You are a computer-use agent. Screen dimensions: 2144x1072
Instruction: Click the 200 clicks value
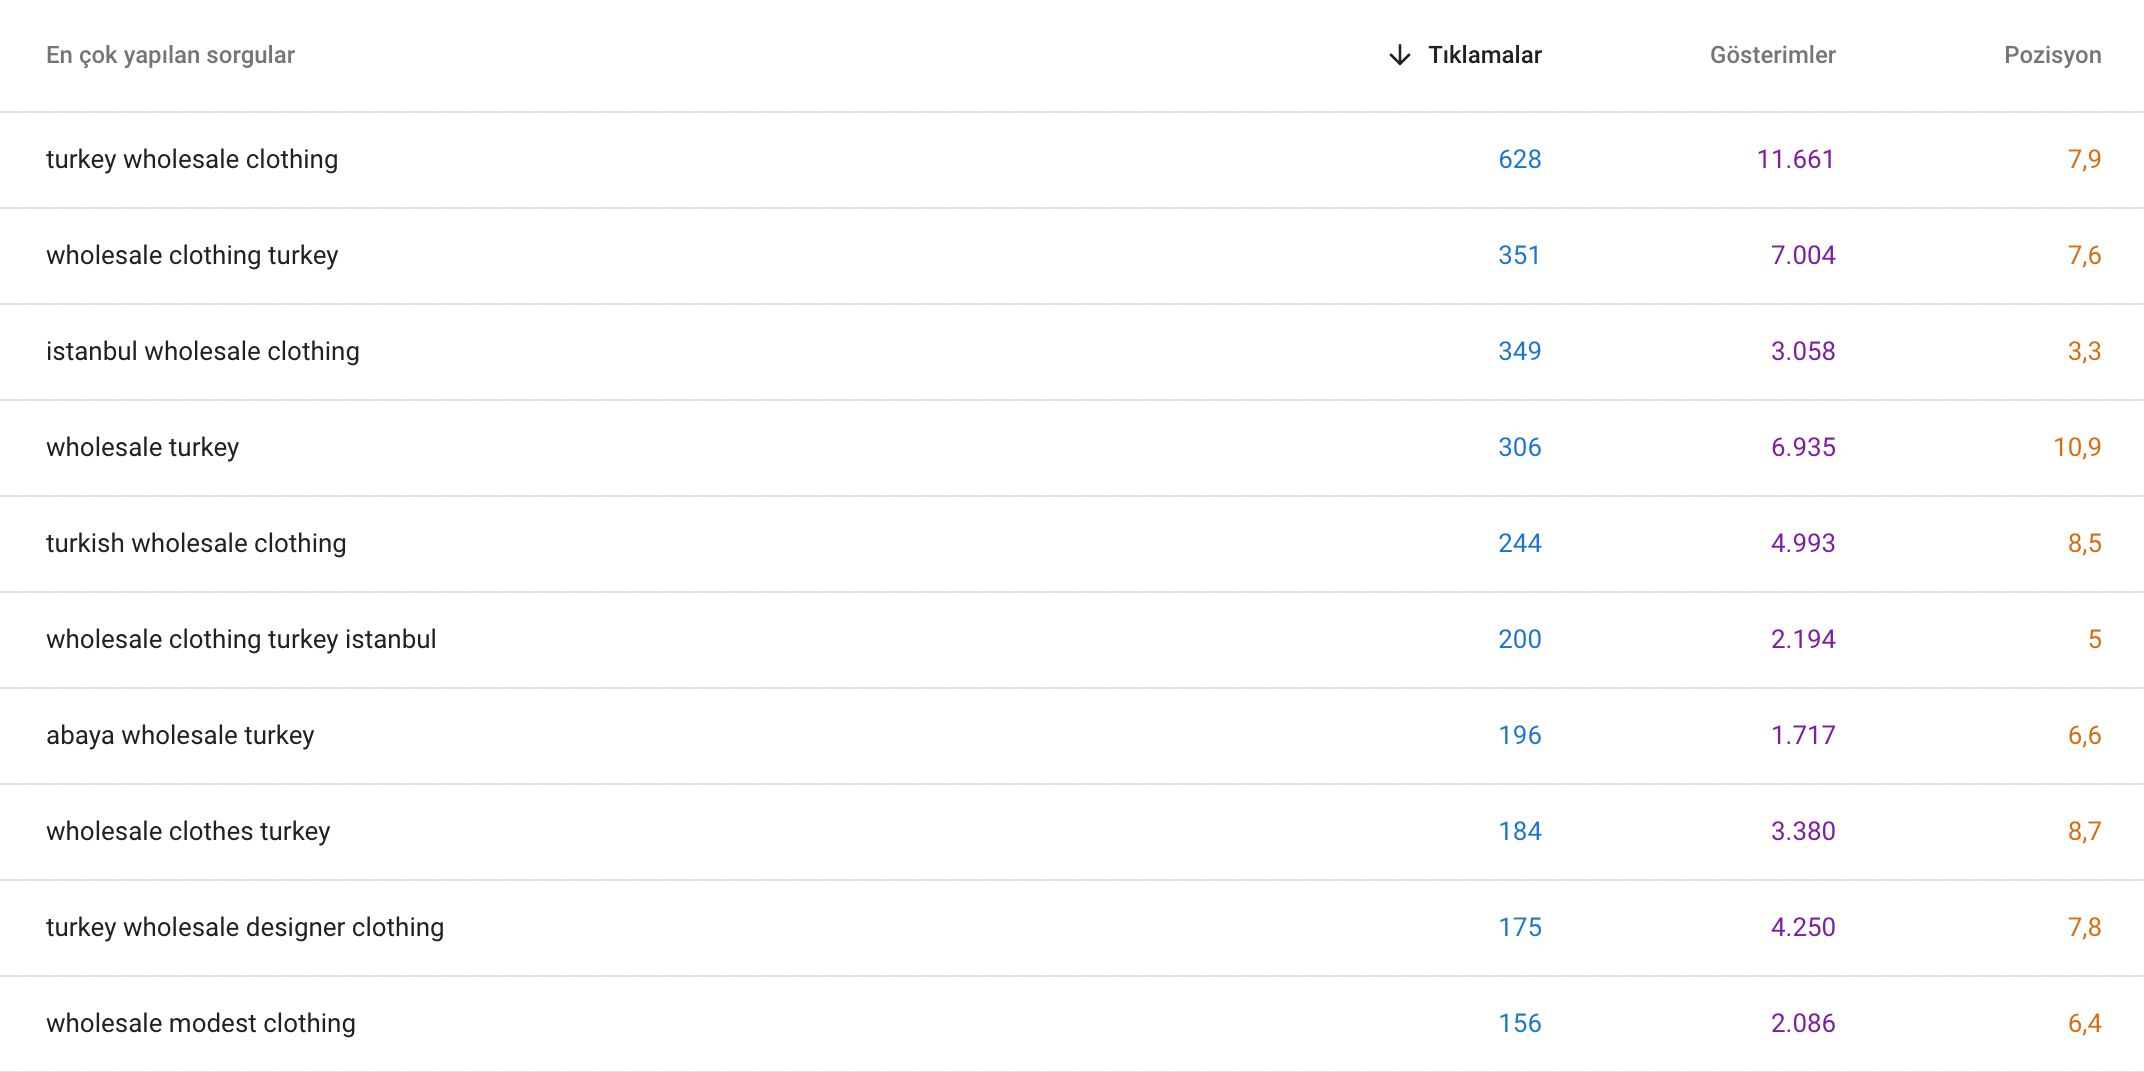[x=1519, y=639]
